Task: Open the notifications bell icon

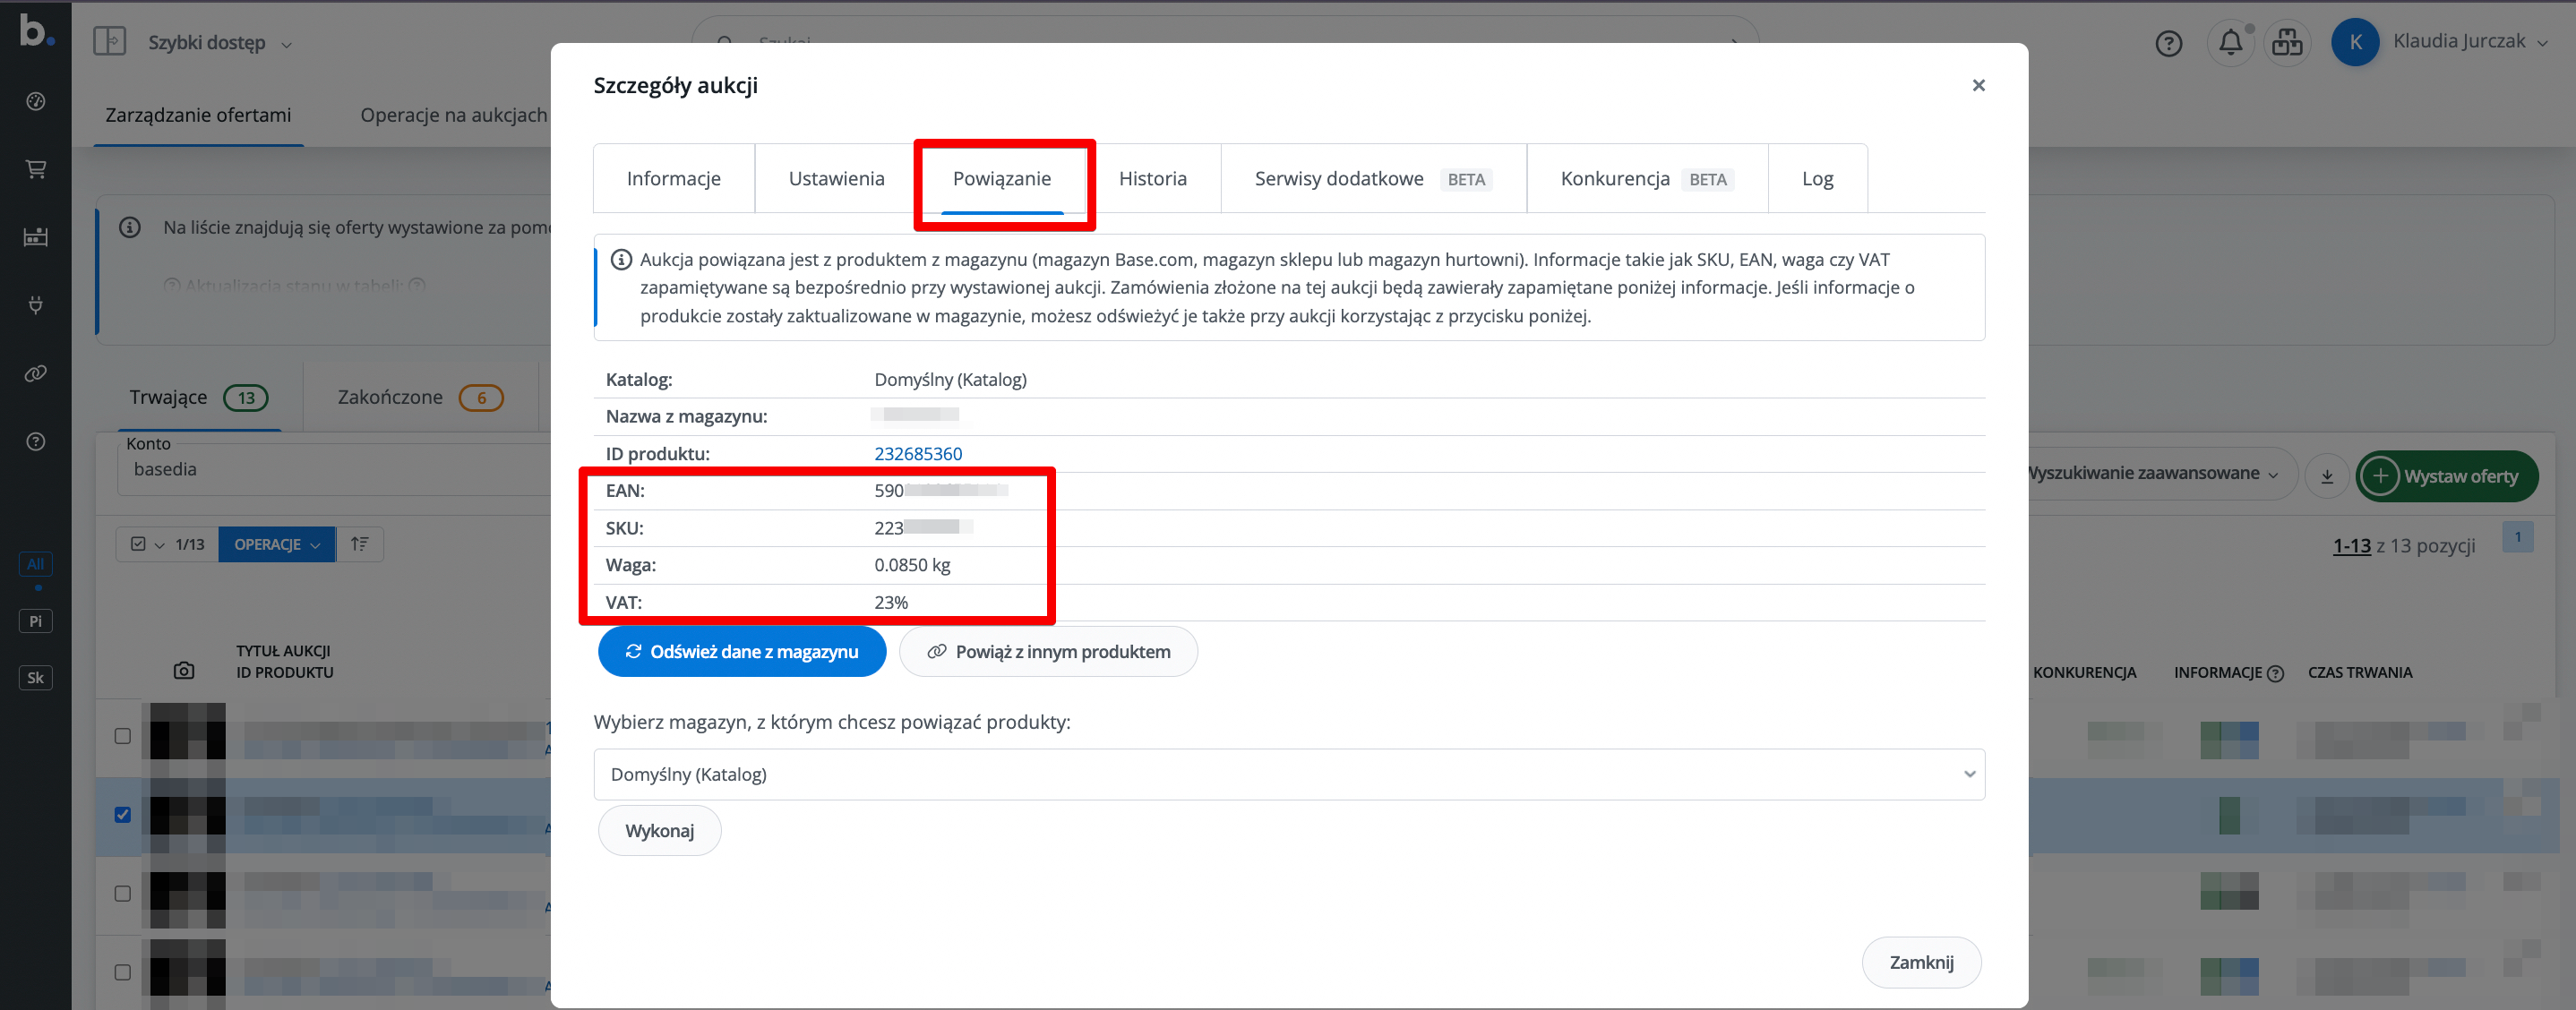Action: click(x=2230, y=43)
